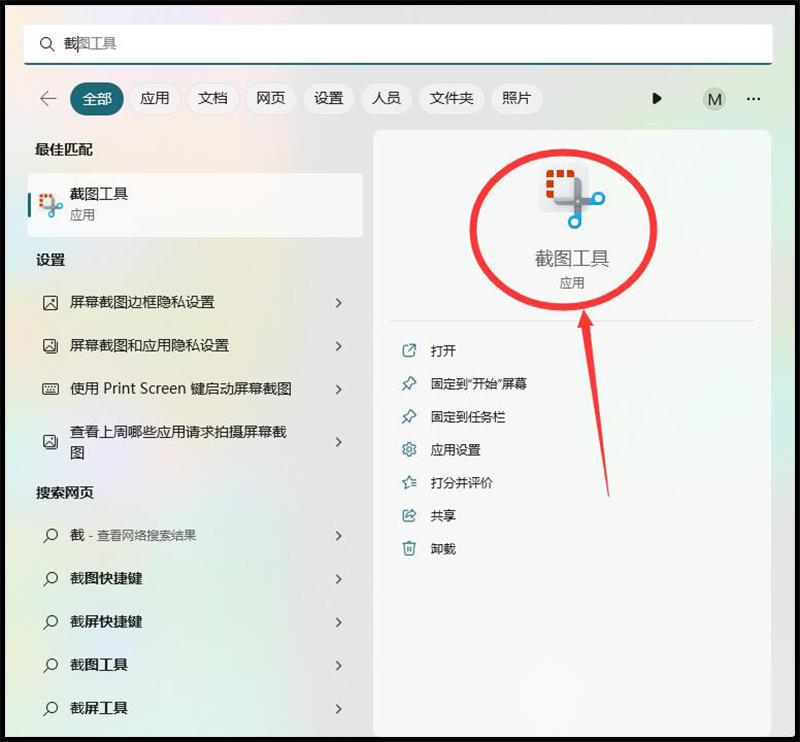Click the back arrow in search panel
The height and width of the screenshot is (742, 800).
coord(47,99)
